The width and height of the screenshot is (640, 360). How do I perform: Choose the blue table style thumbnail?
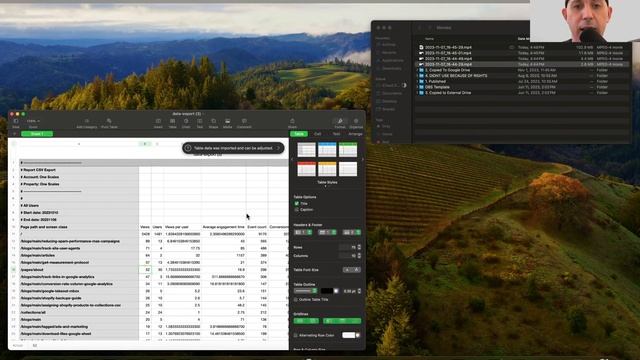(x=327, y=150)
